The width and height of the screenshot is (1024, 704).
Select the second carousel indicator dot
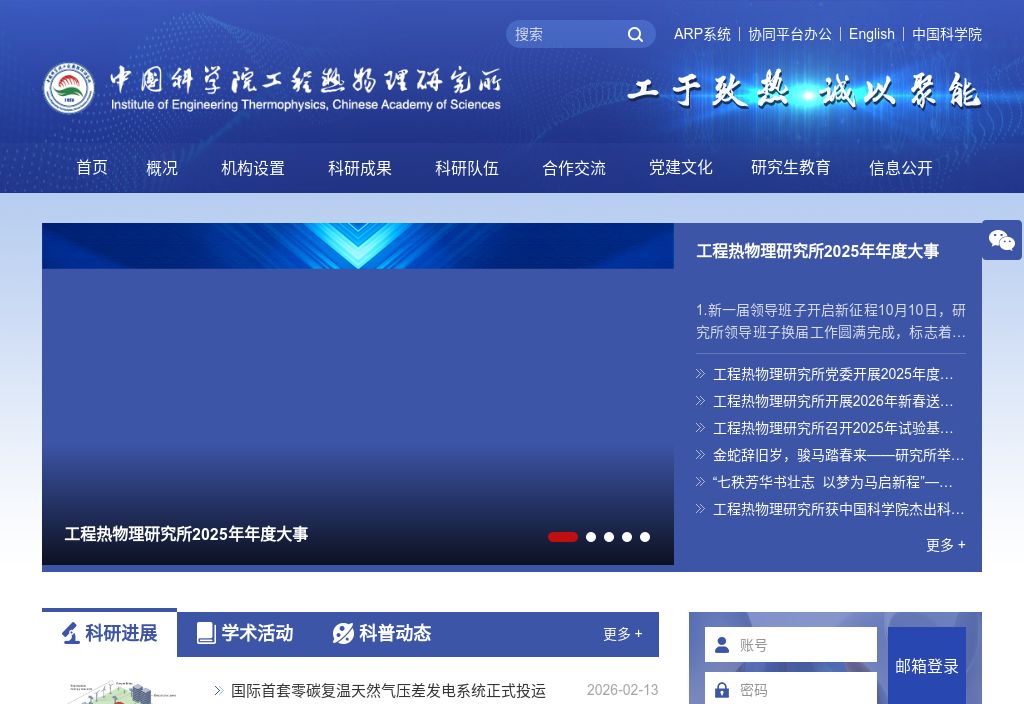(x=591, y=537)
